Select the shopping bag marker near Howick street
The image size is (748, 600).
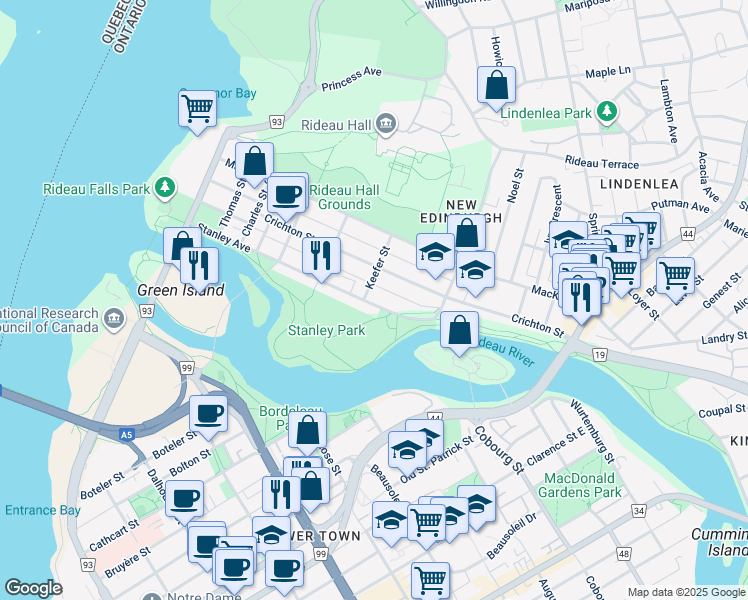tap(496, 85)
